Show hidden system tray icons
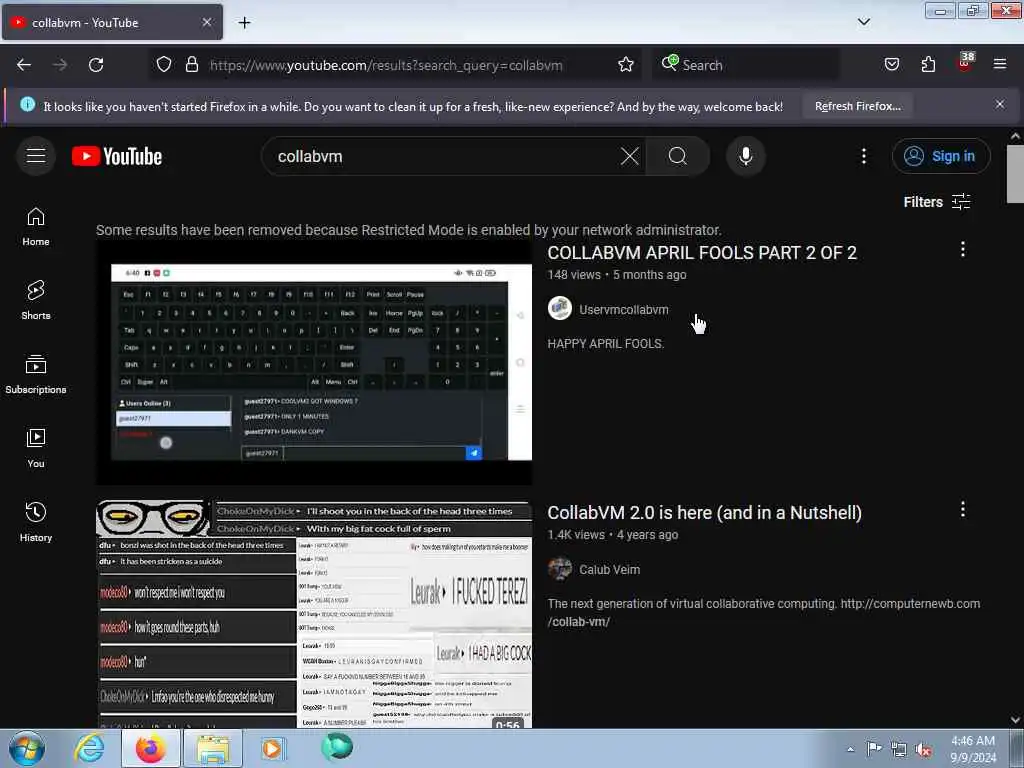1024x768 pixels. (x=850, y=749)
